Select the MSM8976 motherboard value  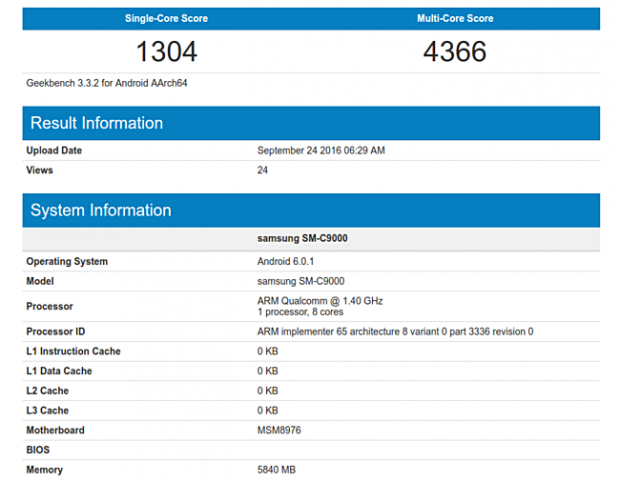pos(279,430)
